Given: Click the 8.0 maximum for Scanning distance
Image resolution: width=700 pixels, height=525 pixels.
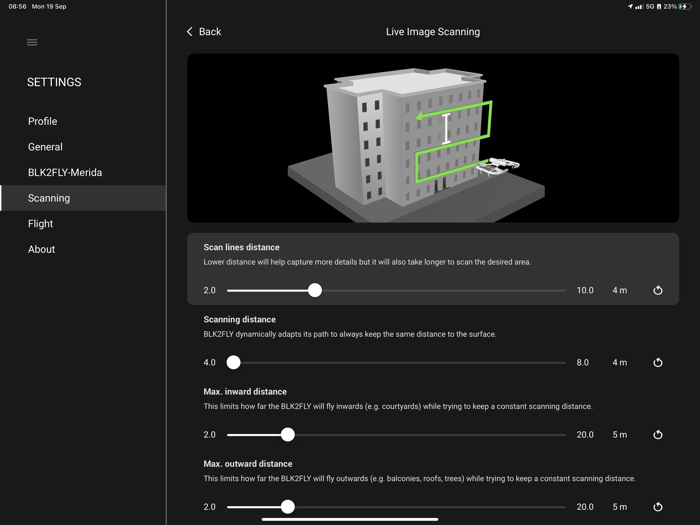Looking at the screenshot, I should point(583,362).
